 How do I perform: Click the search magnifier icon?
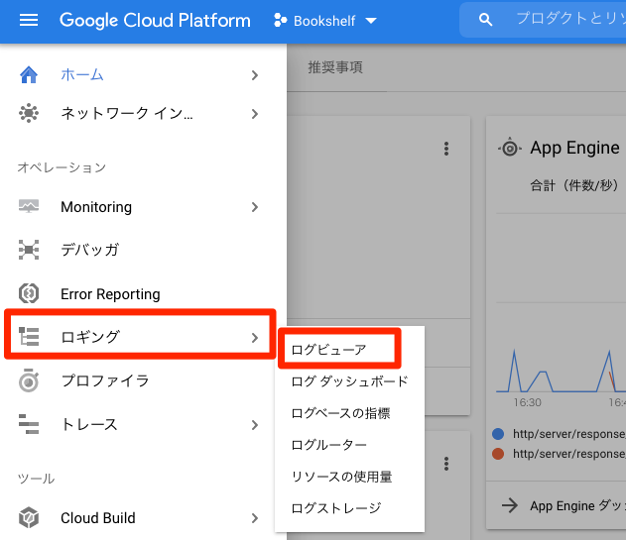coord(485,20)
